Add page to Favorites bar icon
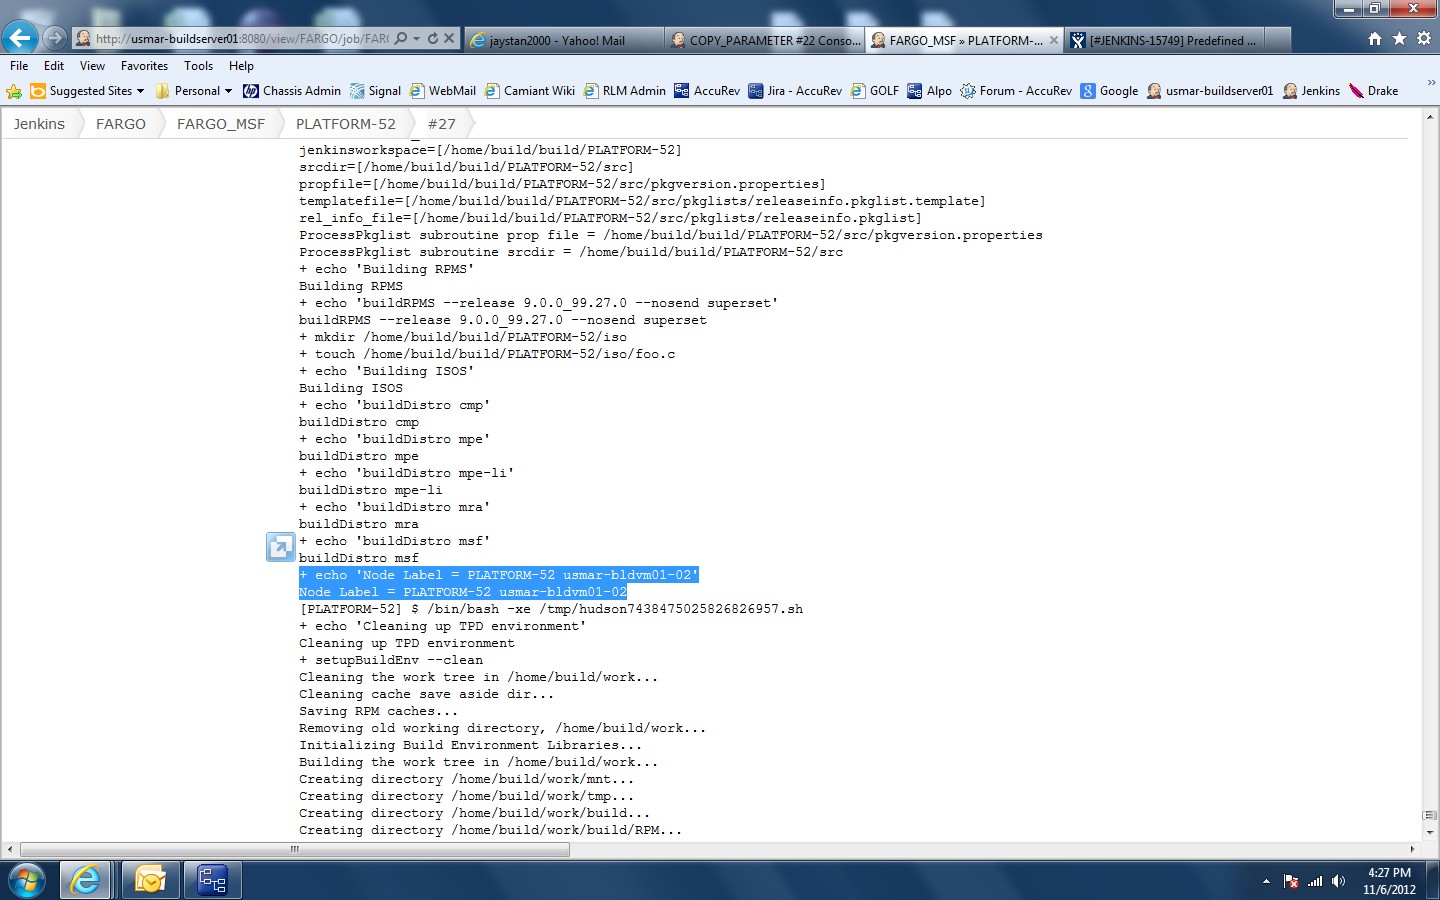The width and height of the screenshot is (1440, 900). click(x=14, y=91)
